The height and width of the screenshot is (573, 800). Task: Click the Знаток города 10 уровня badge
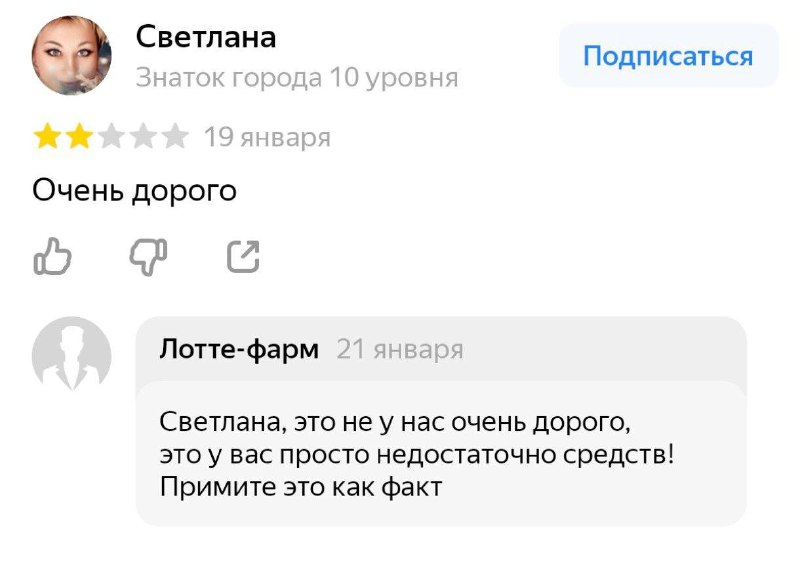[x=297, y=78]
